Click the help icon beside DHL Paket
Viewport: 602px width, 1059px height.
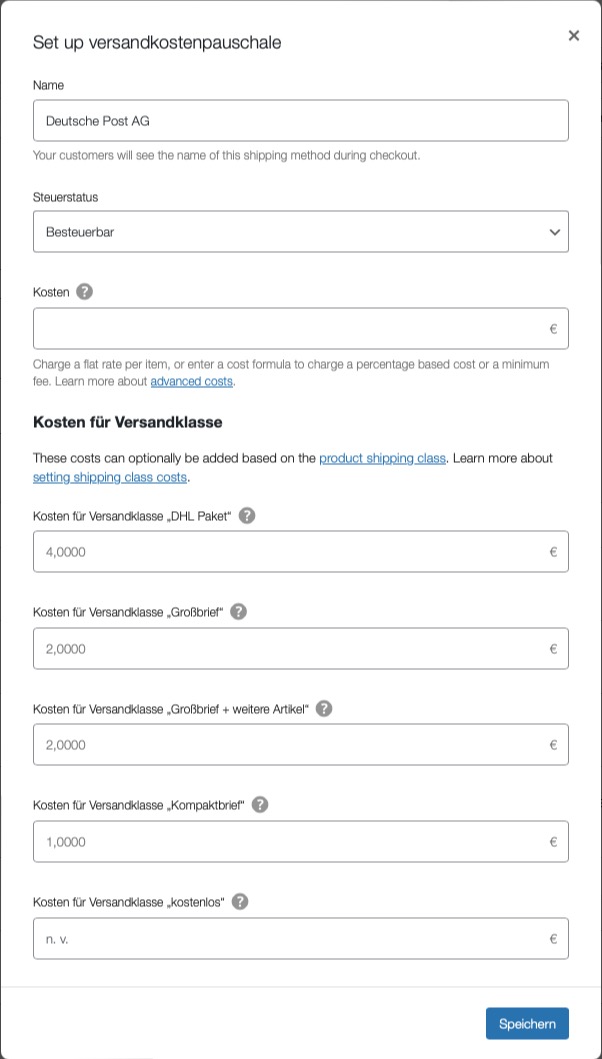point(247,516)
